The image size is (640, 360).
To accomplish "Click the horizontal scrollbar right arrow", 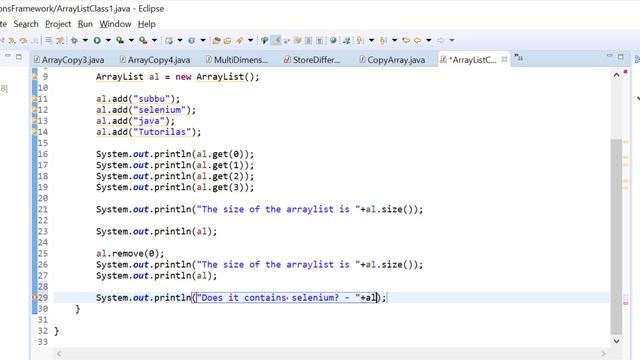I will (x=603, y=353).
